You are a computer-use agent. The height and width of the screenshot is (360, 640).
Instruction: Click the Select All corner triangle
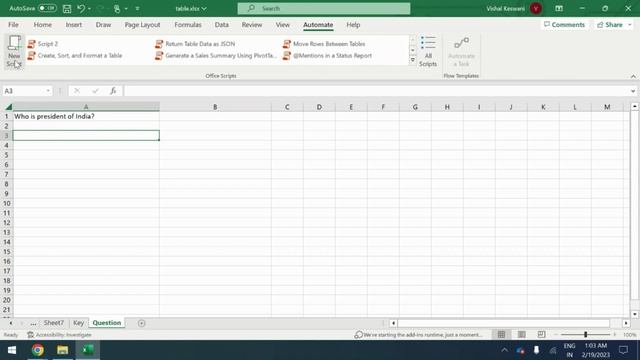point(8,107)
